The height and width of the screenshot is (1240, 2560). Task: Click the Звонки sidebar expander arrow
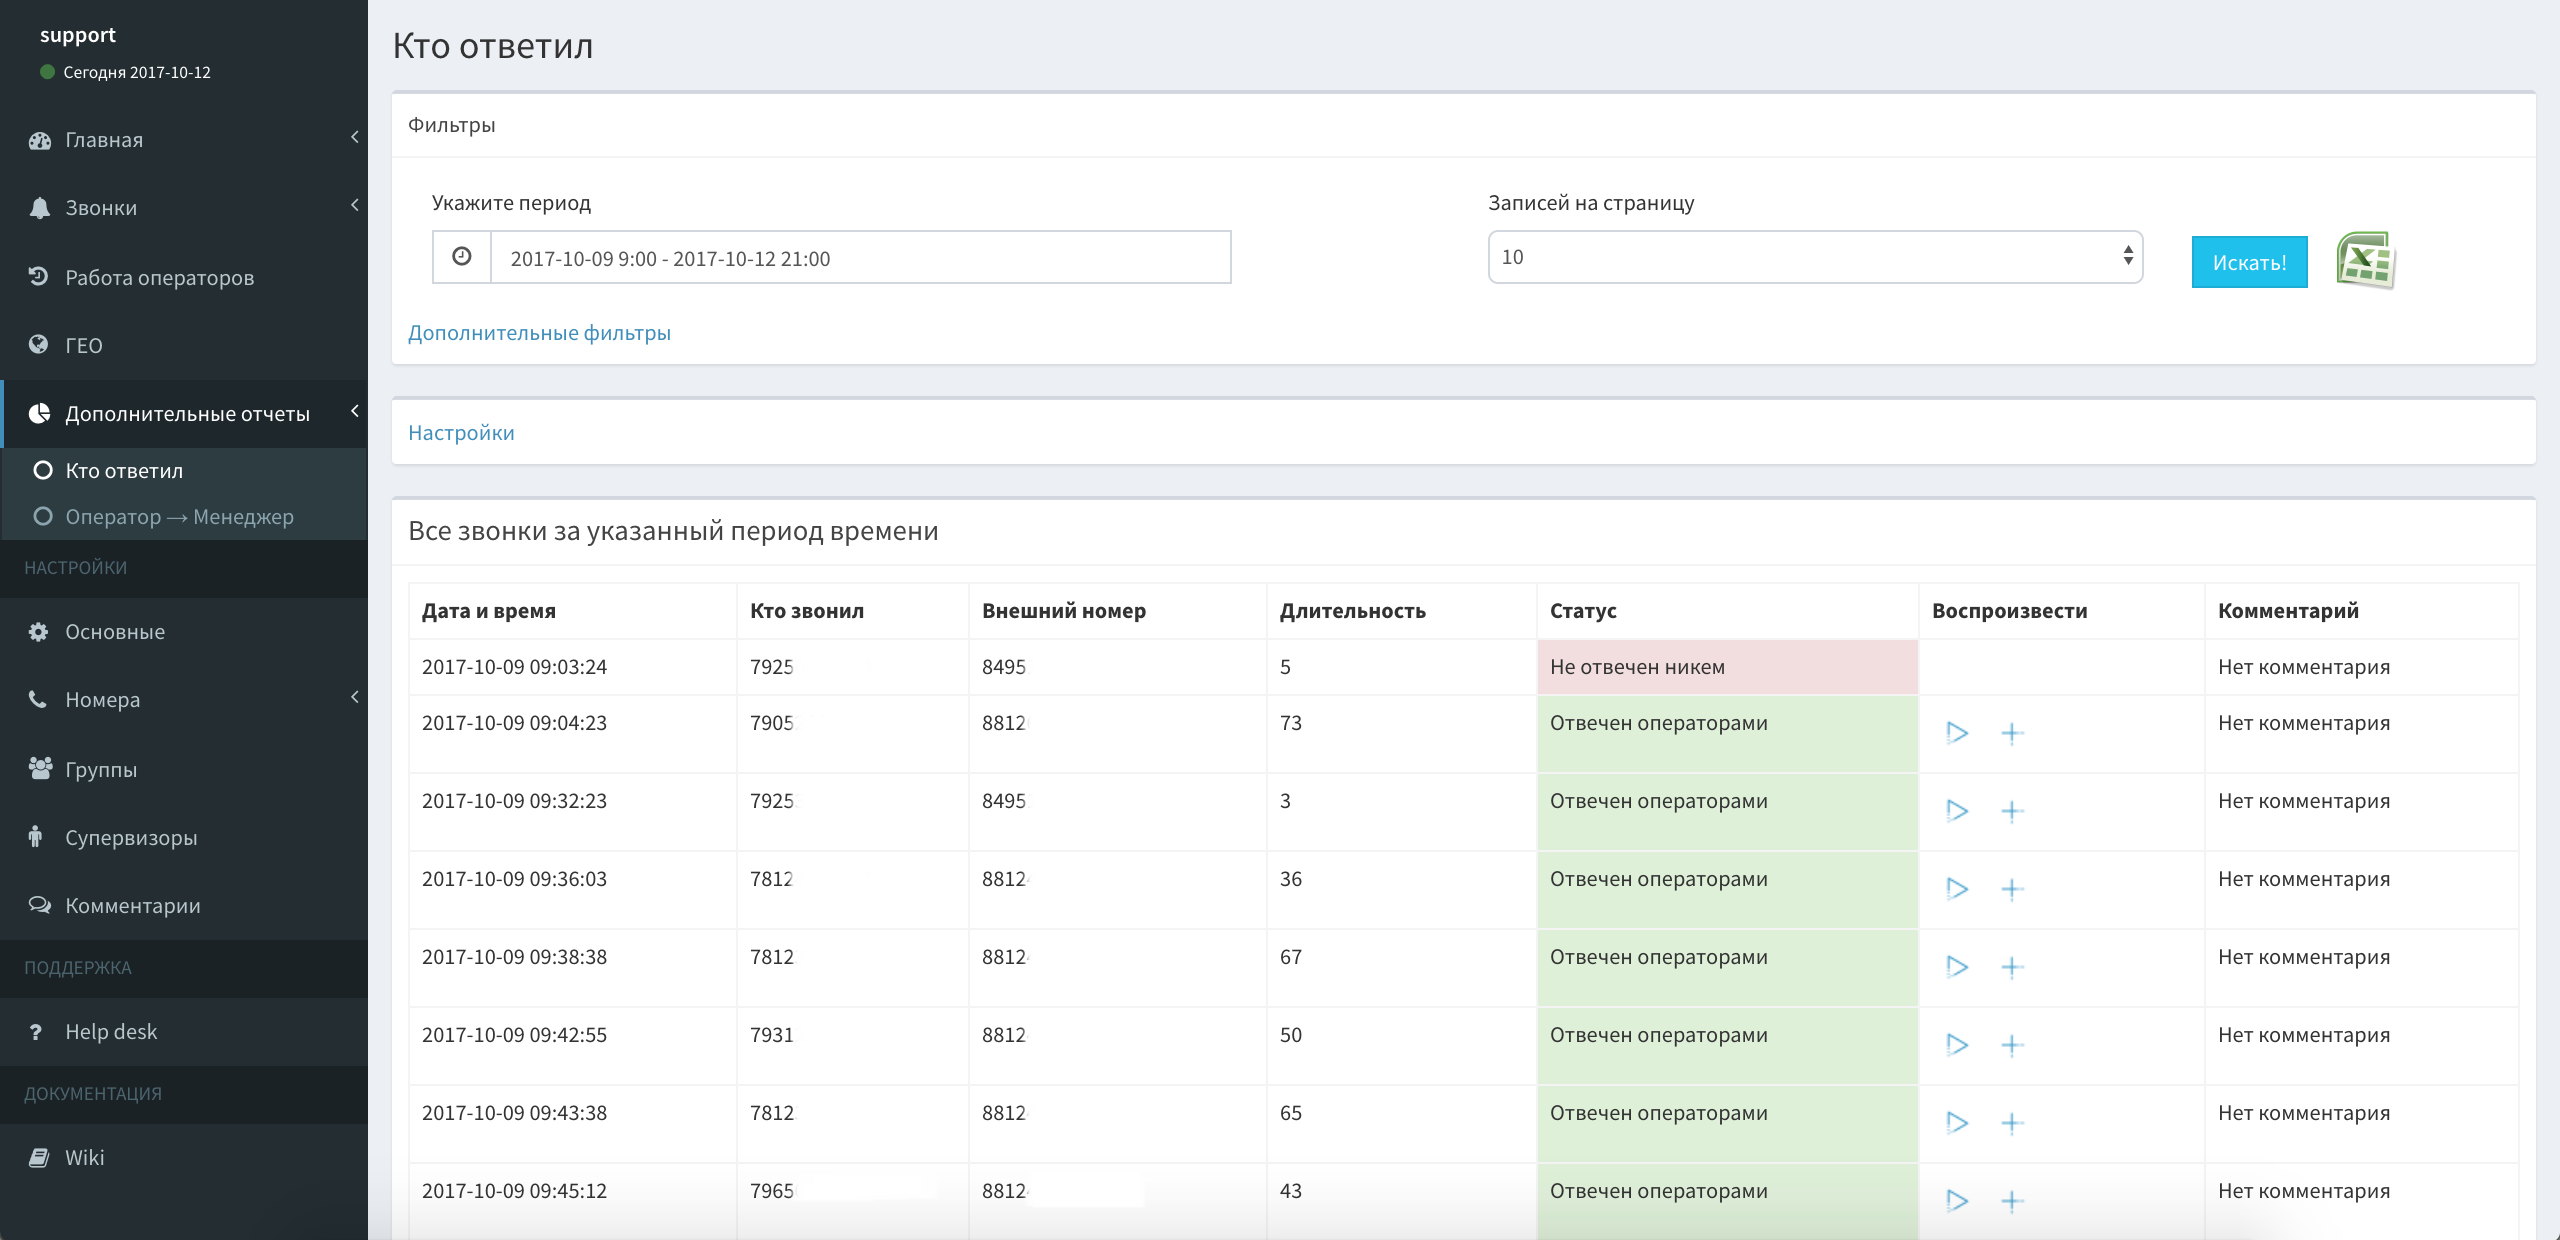coord(358,206)
